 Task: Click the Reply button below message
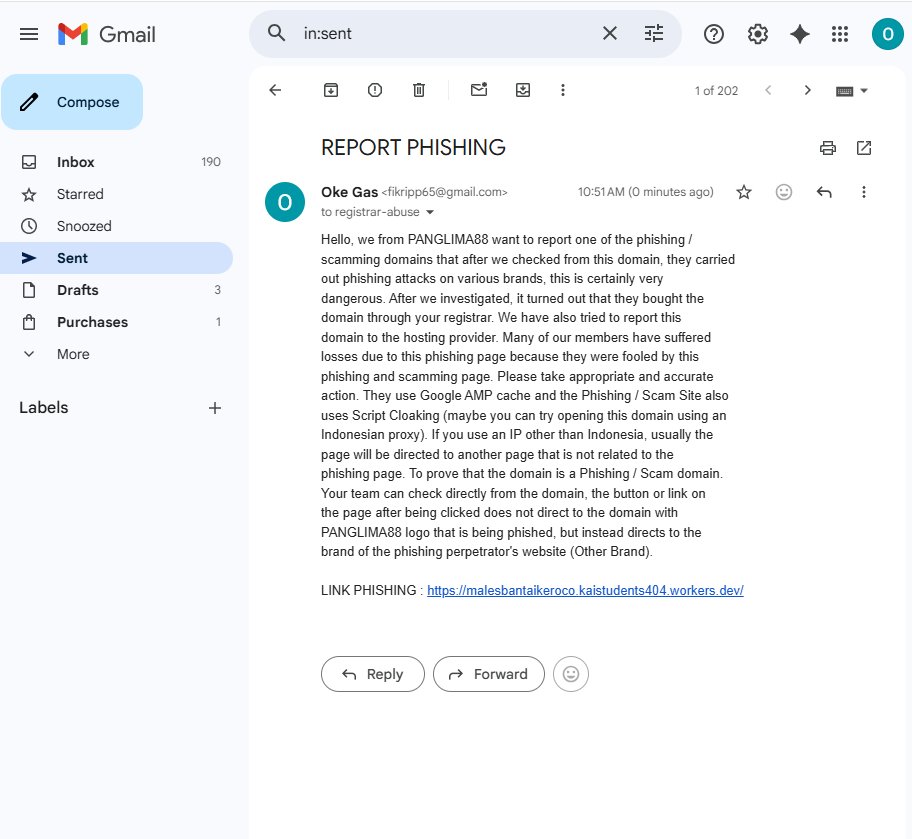click(373, 674)
